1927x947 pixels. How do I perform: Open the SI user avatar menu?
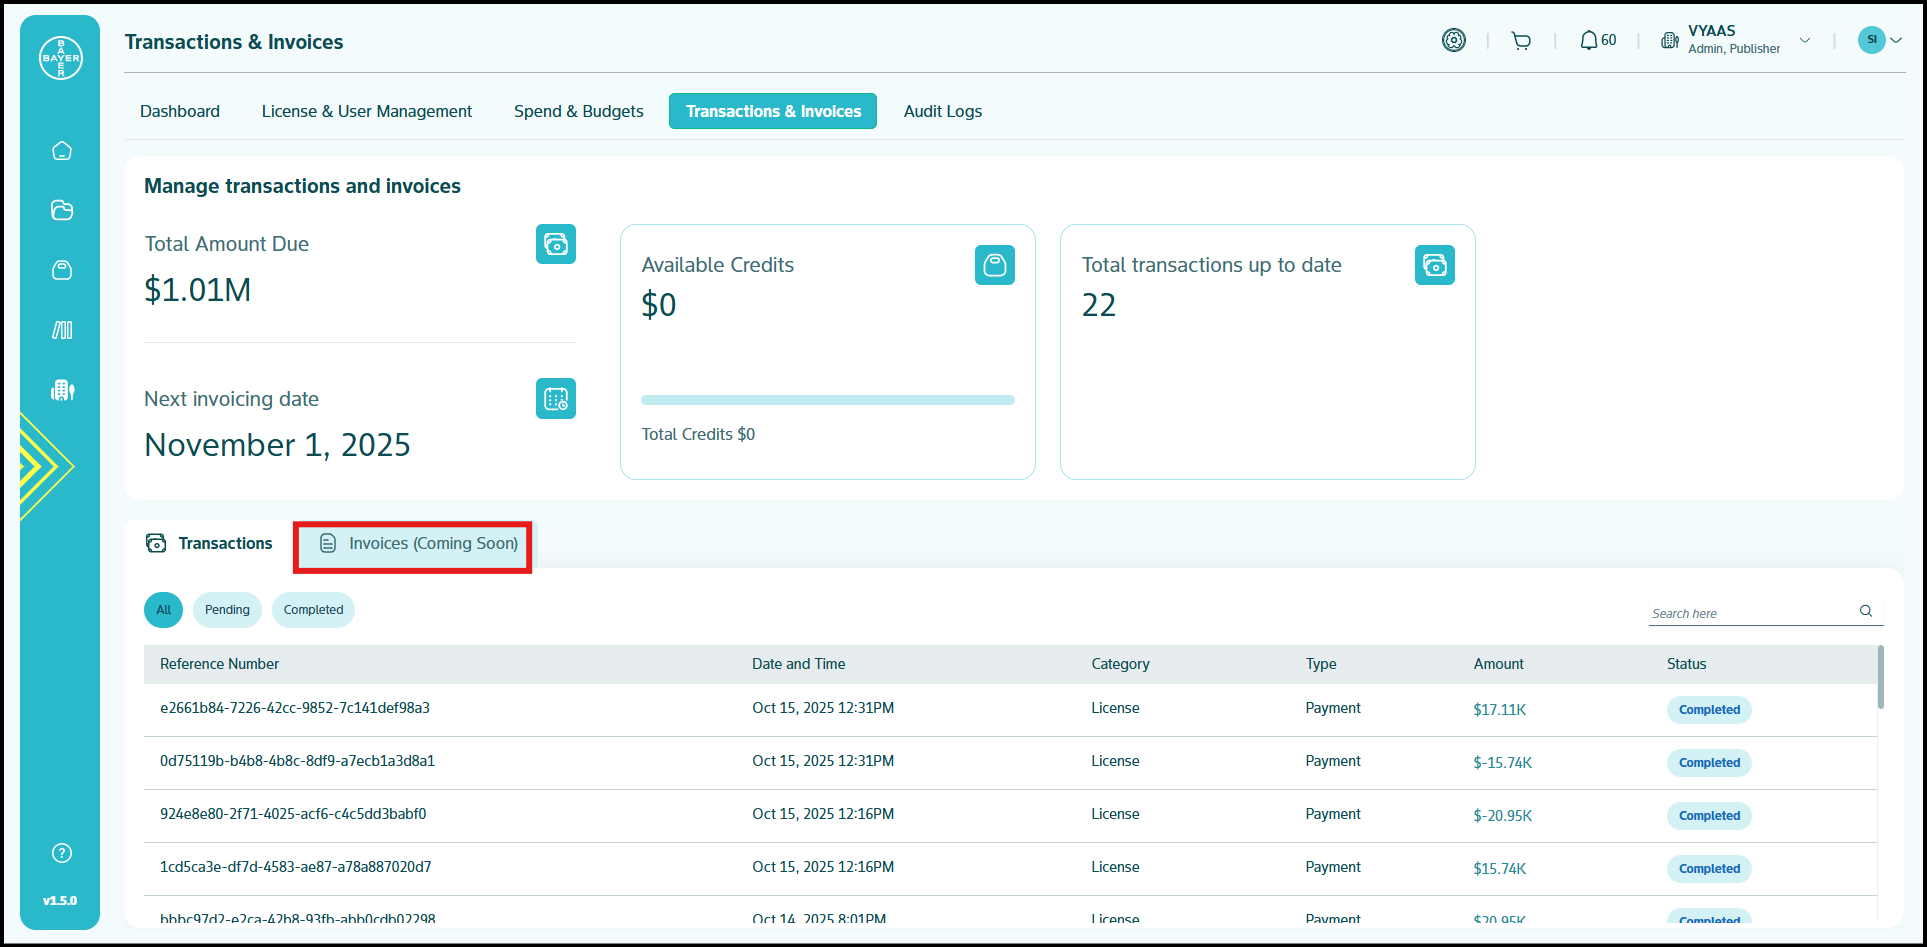(1879, 40)
